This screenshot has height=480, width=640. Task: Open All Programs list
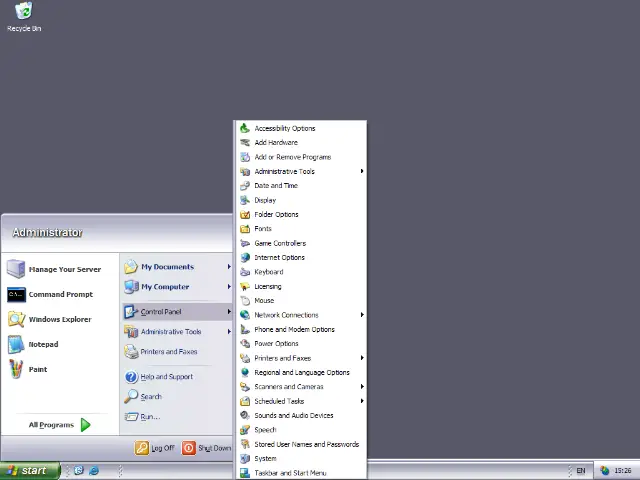(x=60, y=425)
